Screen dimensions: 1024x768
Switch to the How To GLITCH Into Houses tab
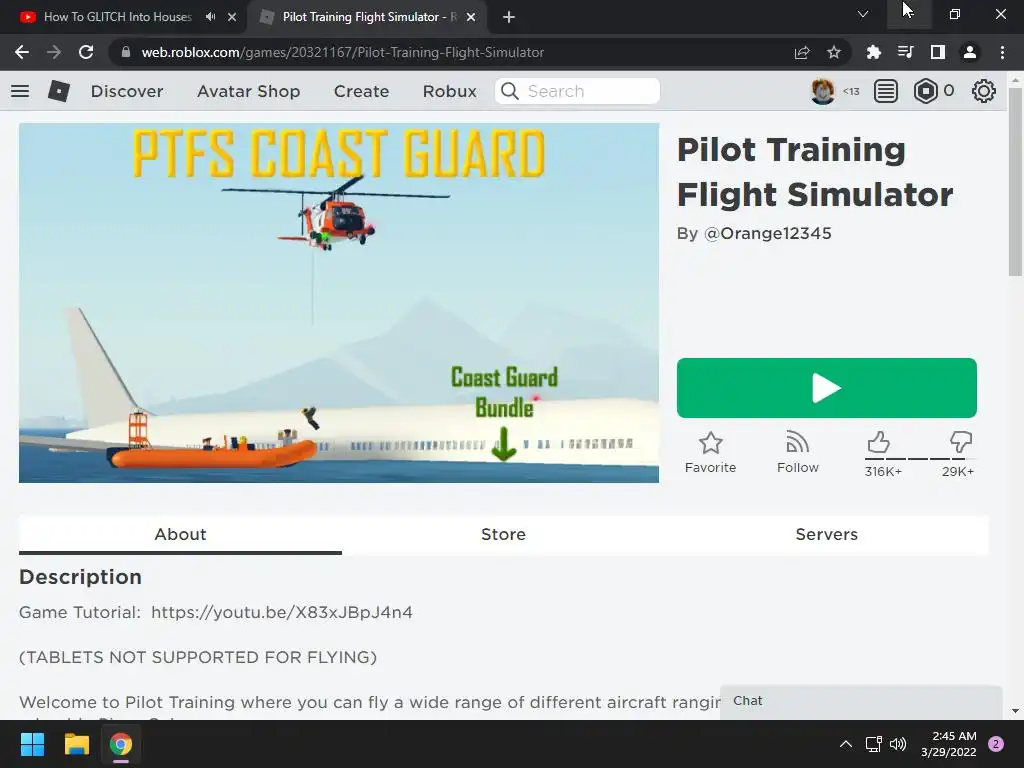(x=118, y=17)
